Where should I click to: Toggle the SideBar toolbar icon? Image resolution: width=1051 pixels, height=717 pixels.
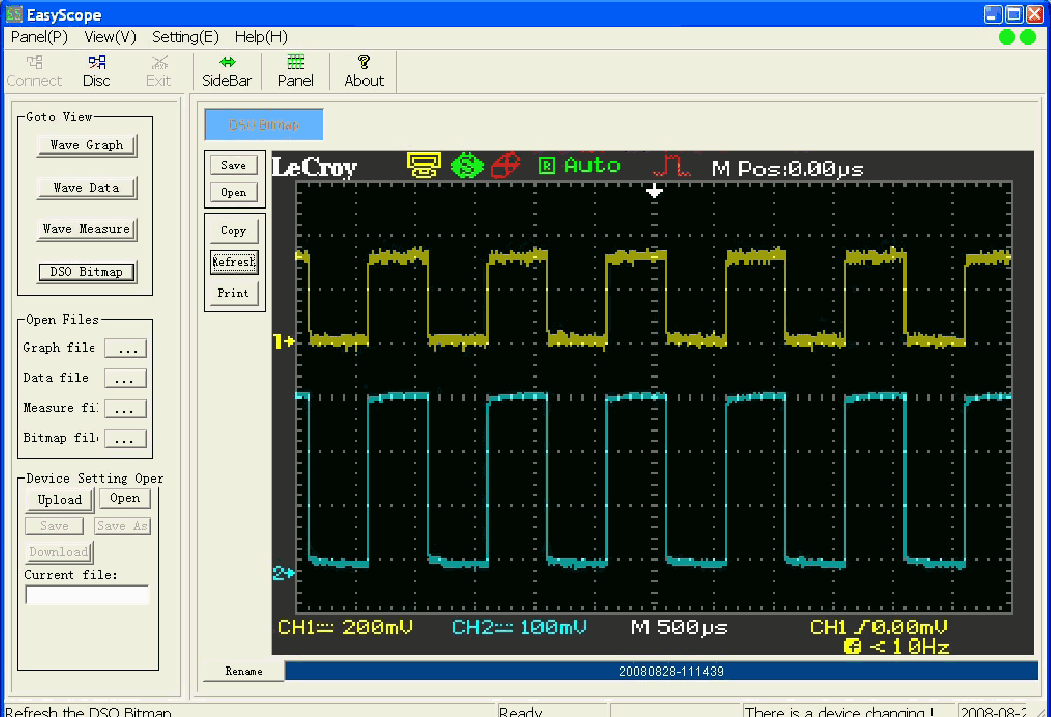click(x=227, y=70)
